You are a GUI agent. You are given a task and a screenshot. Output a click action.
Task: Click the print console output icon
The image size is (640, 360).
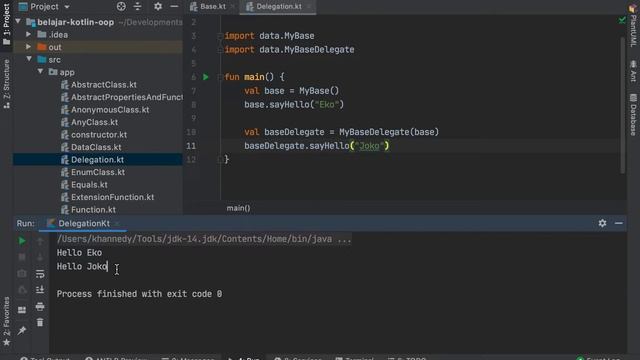pyautogui.click(x=40, y=306)
